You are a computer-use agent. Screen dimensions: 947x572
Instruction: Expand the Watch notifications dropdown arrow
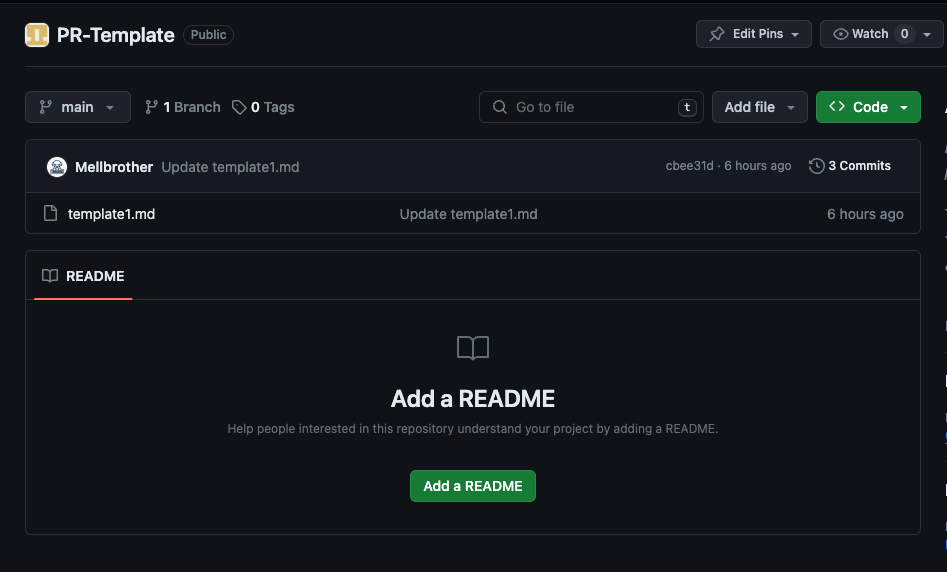[926, 34]
